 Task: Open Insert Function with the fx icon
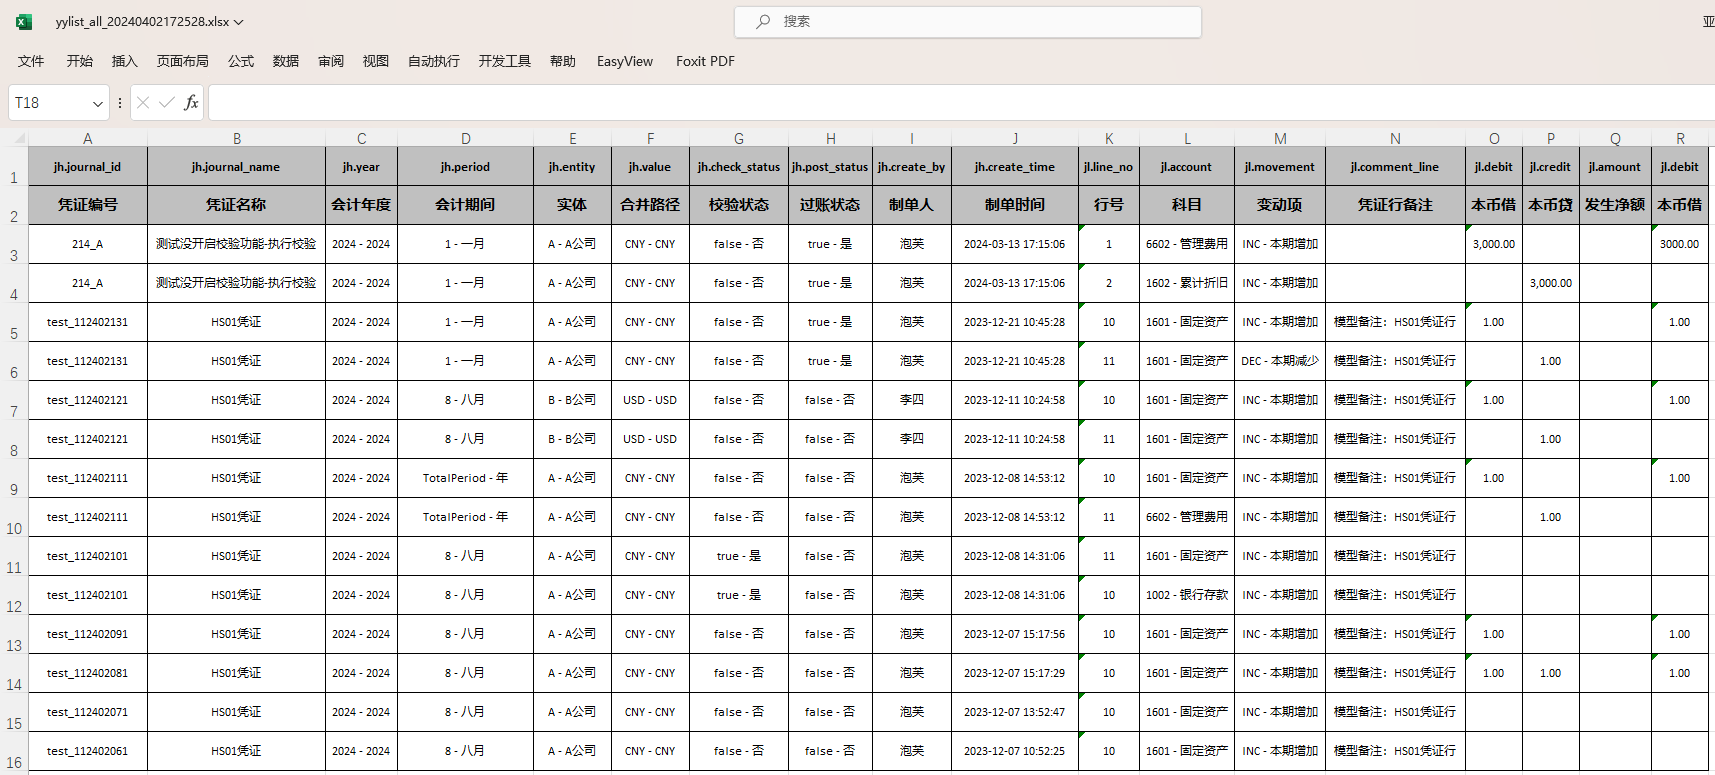(191, 102)
